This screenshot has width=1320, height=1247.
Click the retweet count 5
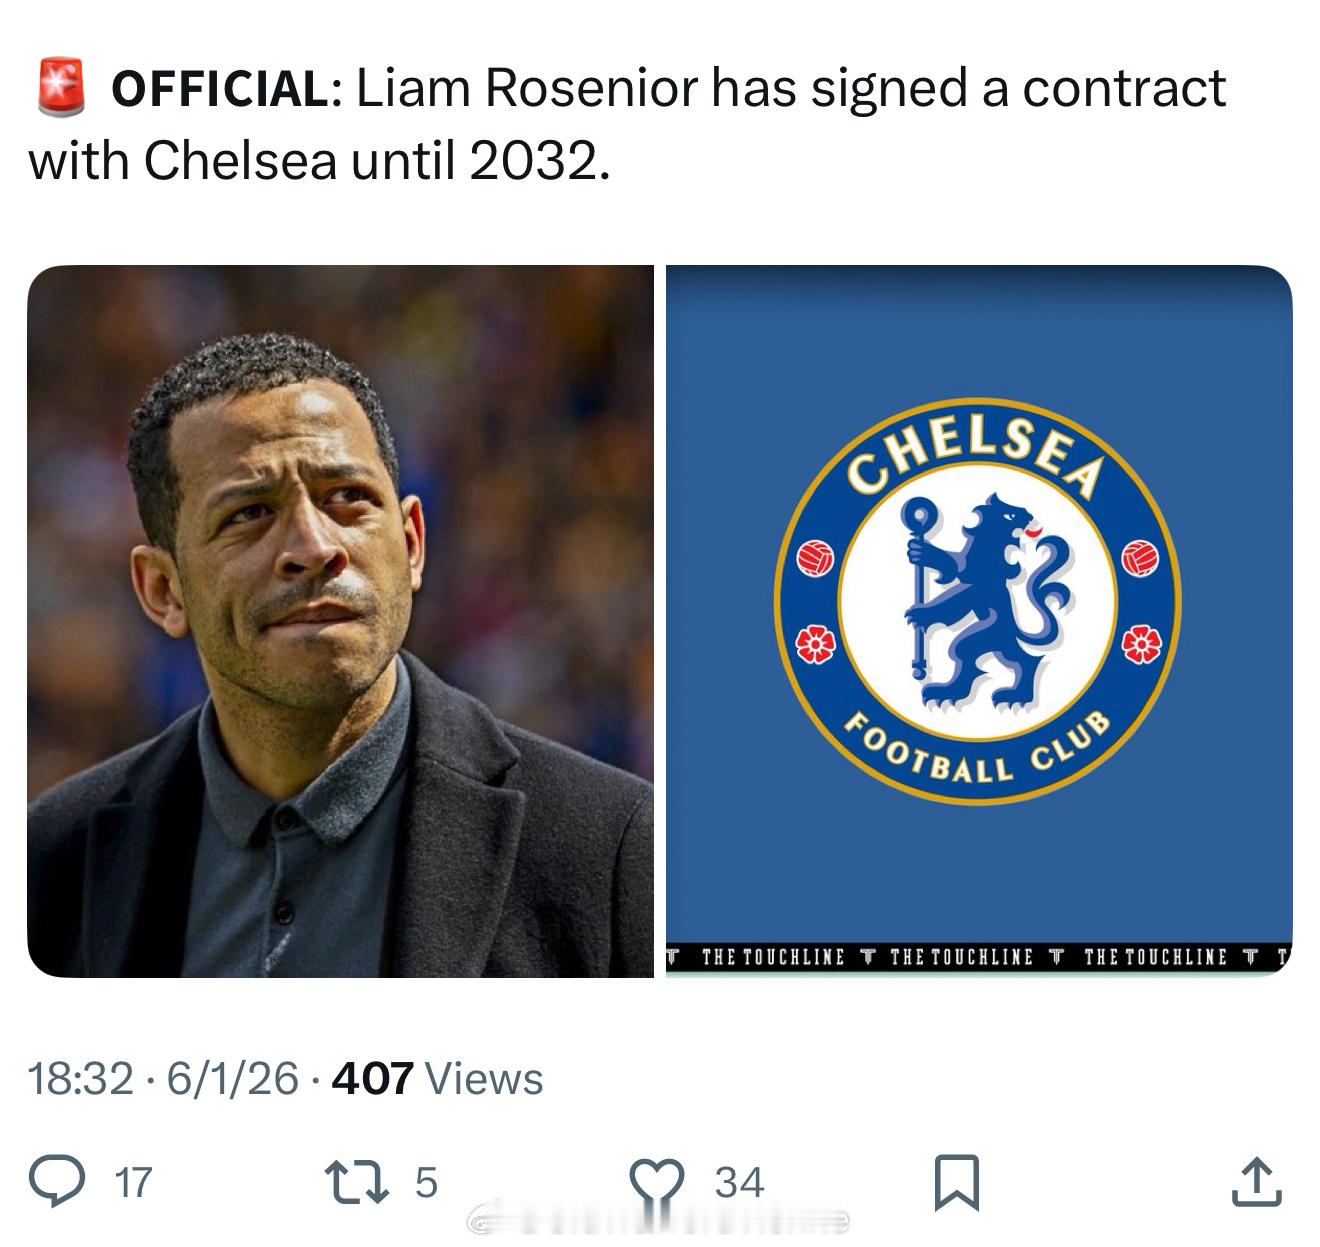[x=426, y=1182]
